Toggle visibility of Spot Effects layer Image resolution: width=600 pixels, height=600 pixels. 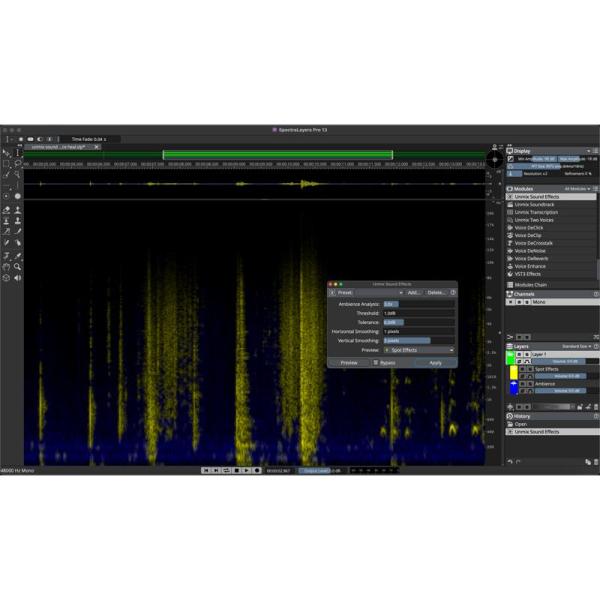click(522, 369)
